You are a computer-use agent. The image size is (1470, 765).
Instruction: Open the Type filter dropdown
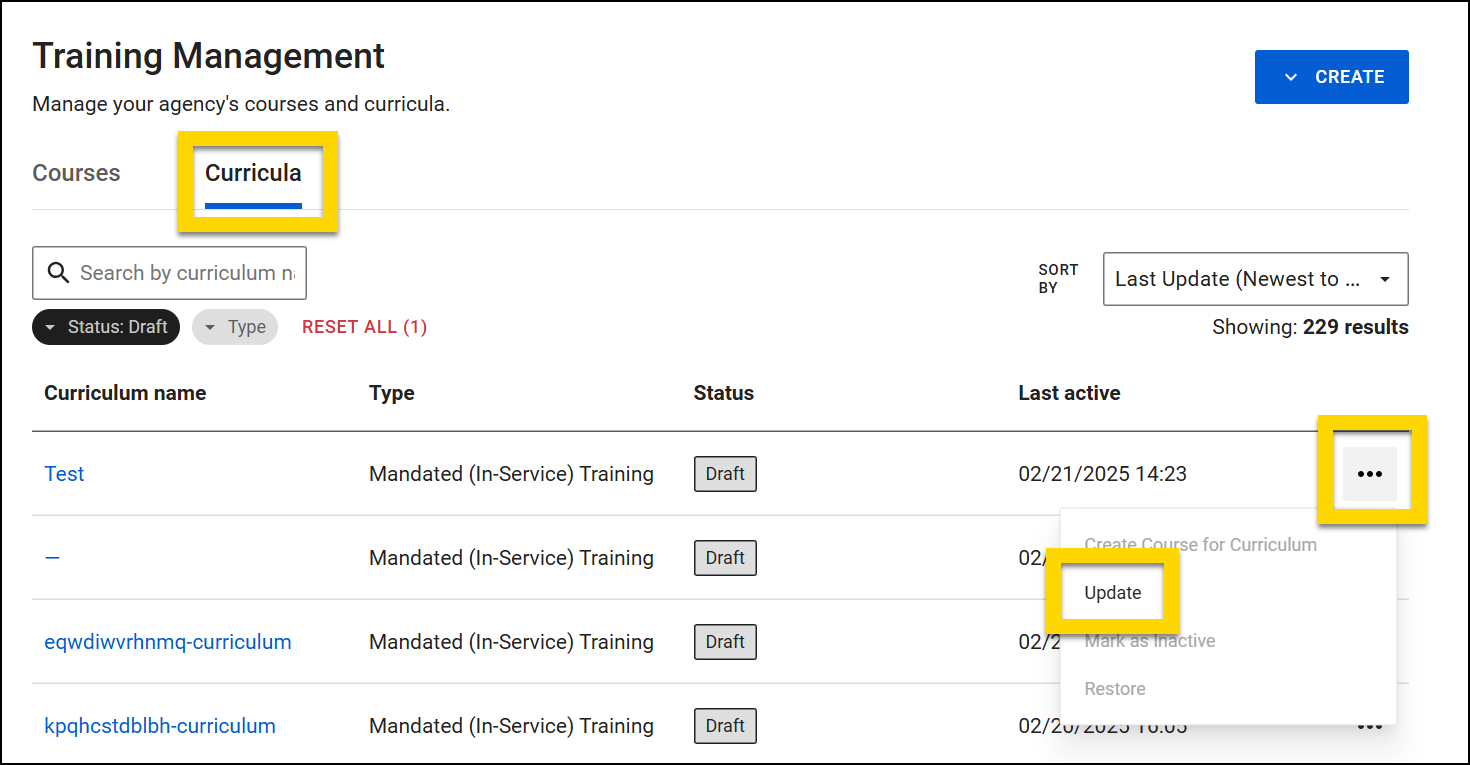[235, 327]
